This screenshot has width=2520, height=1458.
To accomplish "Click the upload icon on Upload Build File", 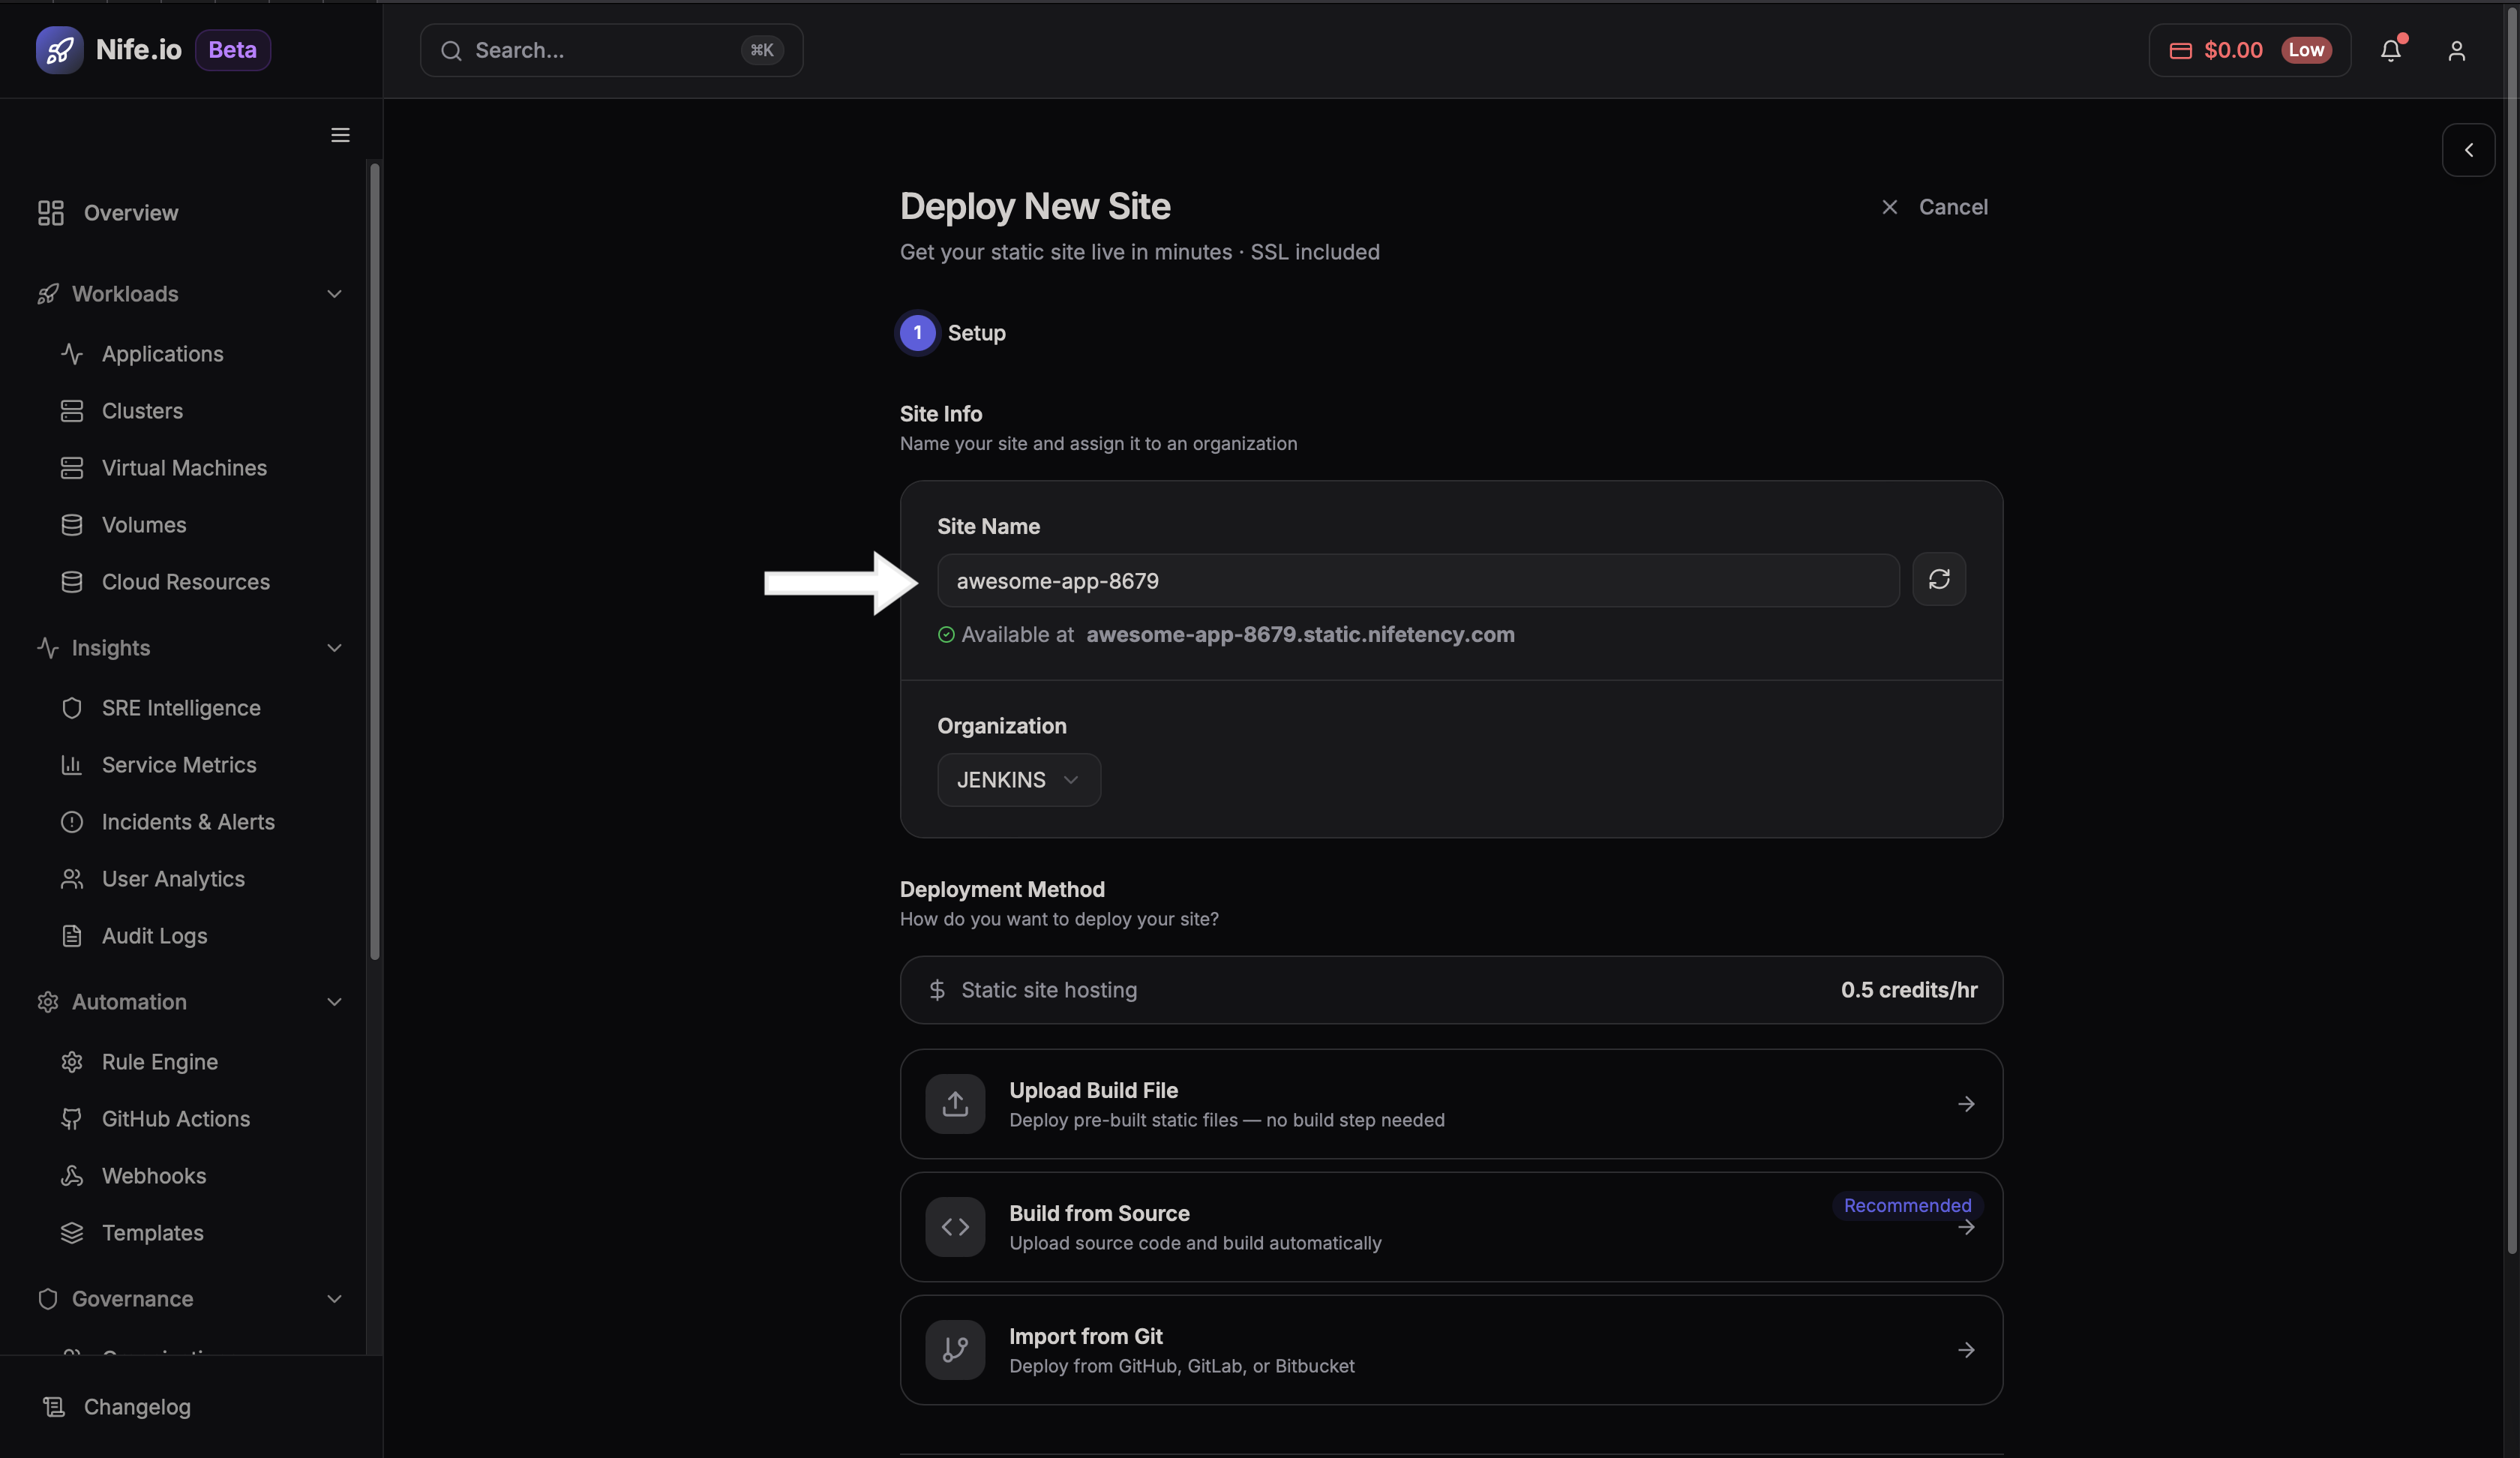I will [954, 1104].
